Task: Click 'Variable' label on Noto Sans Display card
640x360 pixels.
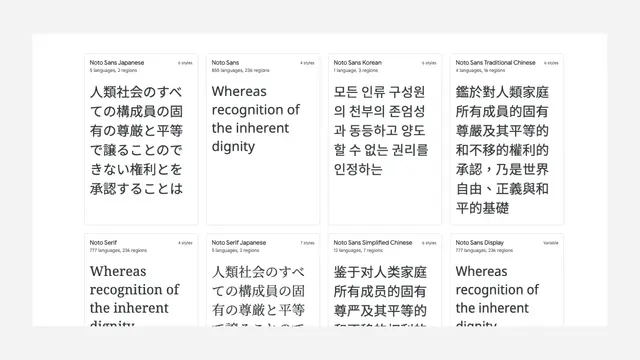Action: pyautogui.click(x=551, y=243)
